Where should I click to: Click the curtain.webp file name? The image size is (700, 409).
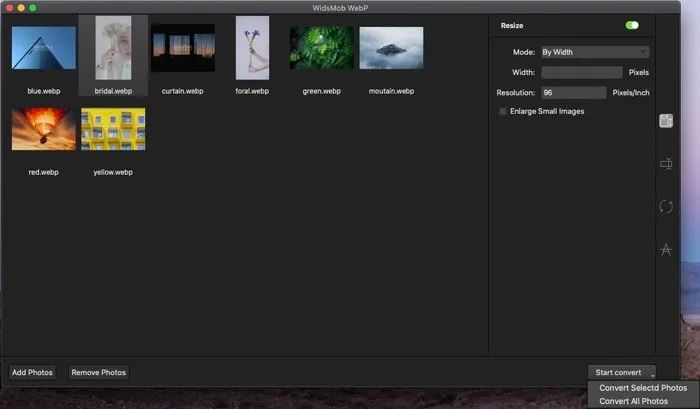(x=183, y=91)
